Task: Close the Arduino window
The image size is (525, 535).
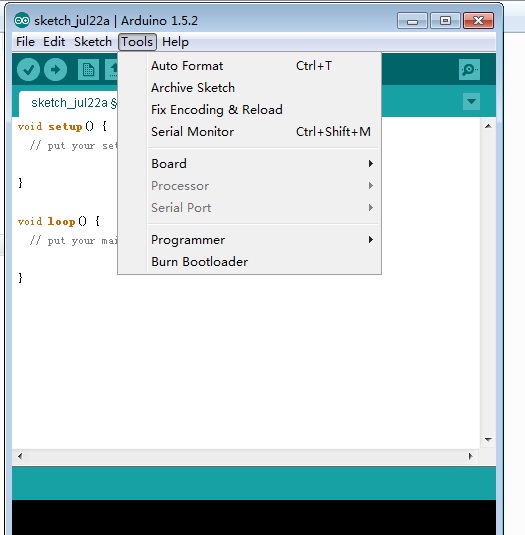Action: 478,21
